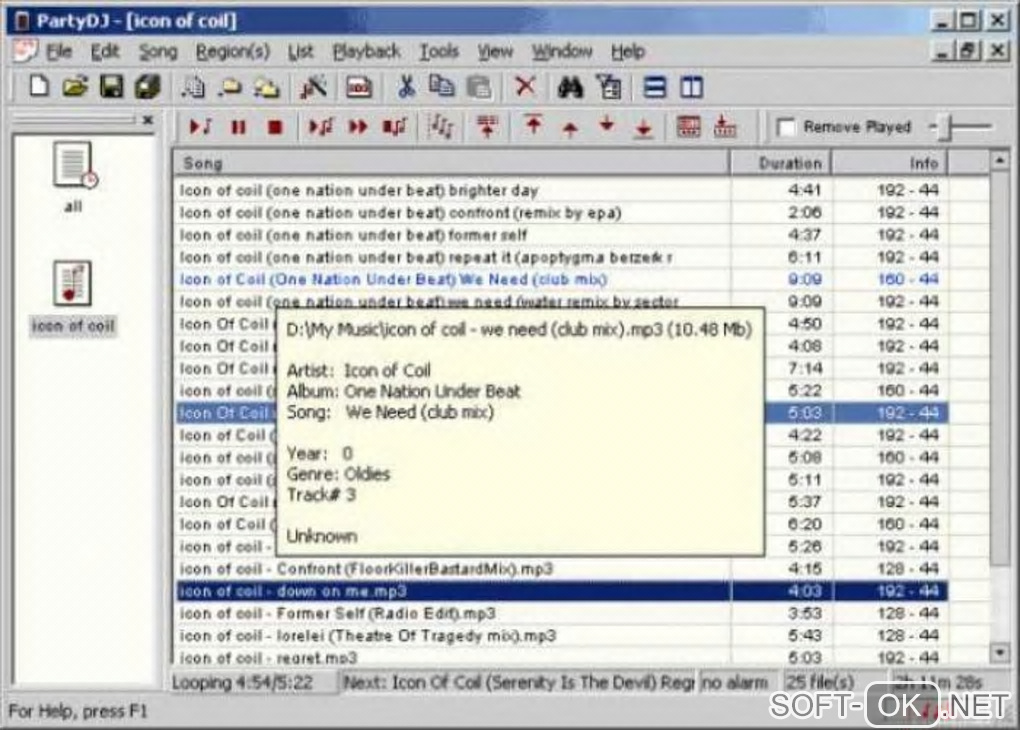Screen dimensions: 1020x730
Task: Pause playback
Action: [x=239, y=127]
